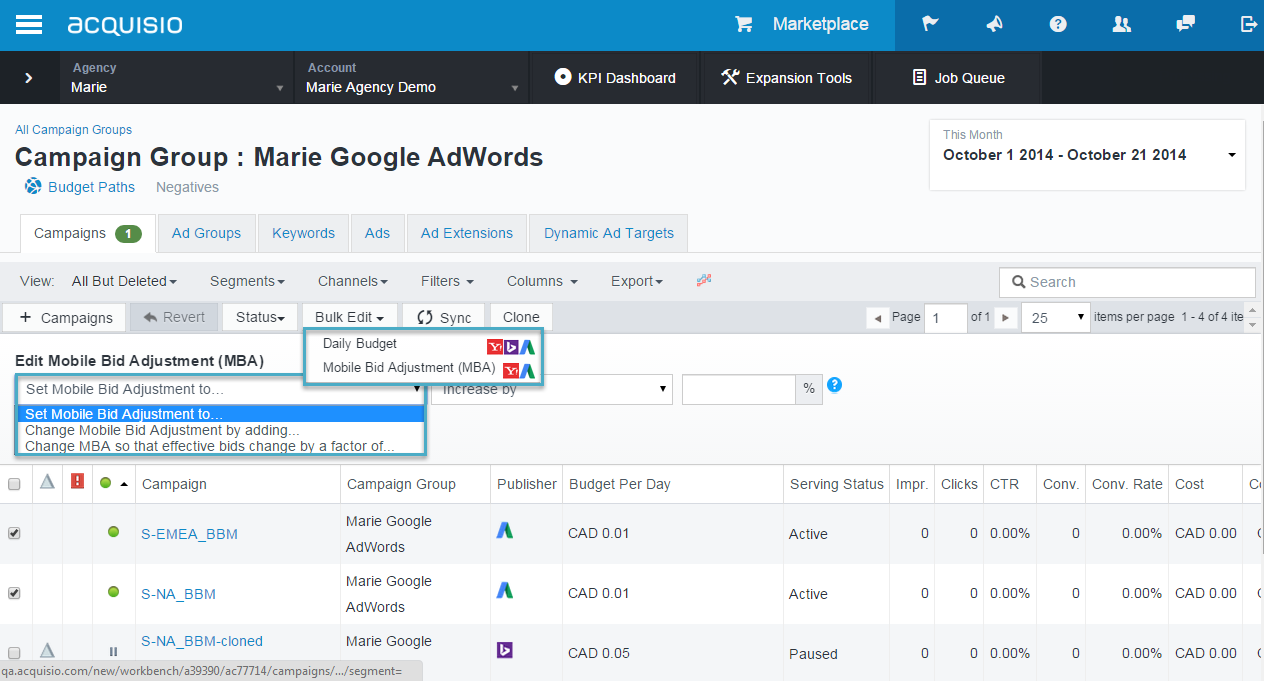Open the flag notifications icon
The width and height of the screenshot is (1264, 681).
click(930, 24)
